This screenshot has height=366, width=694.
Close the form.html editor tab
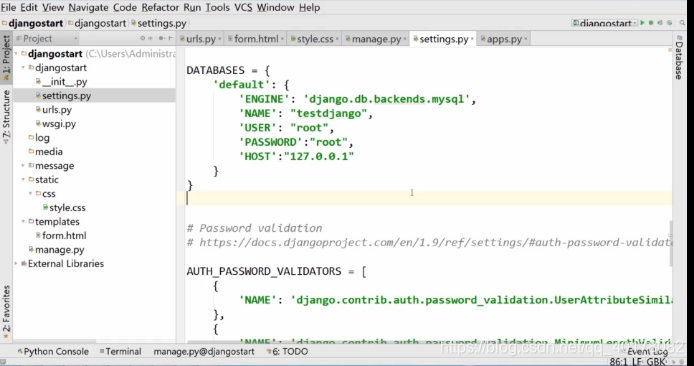coord(282,39)
